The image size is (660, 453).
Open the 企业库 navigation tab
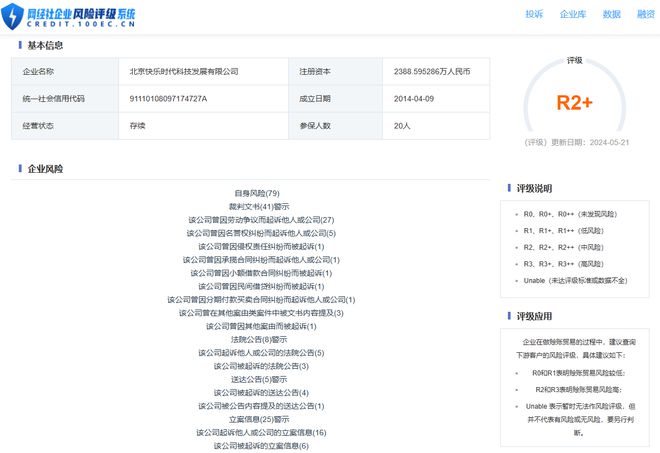point(572,14)
